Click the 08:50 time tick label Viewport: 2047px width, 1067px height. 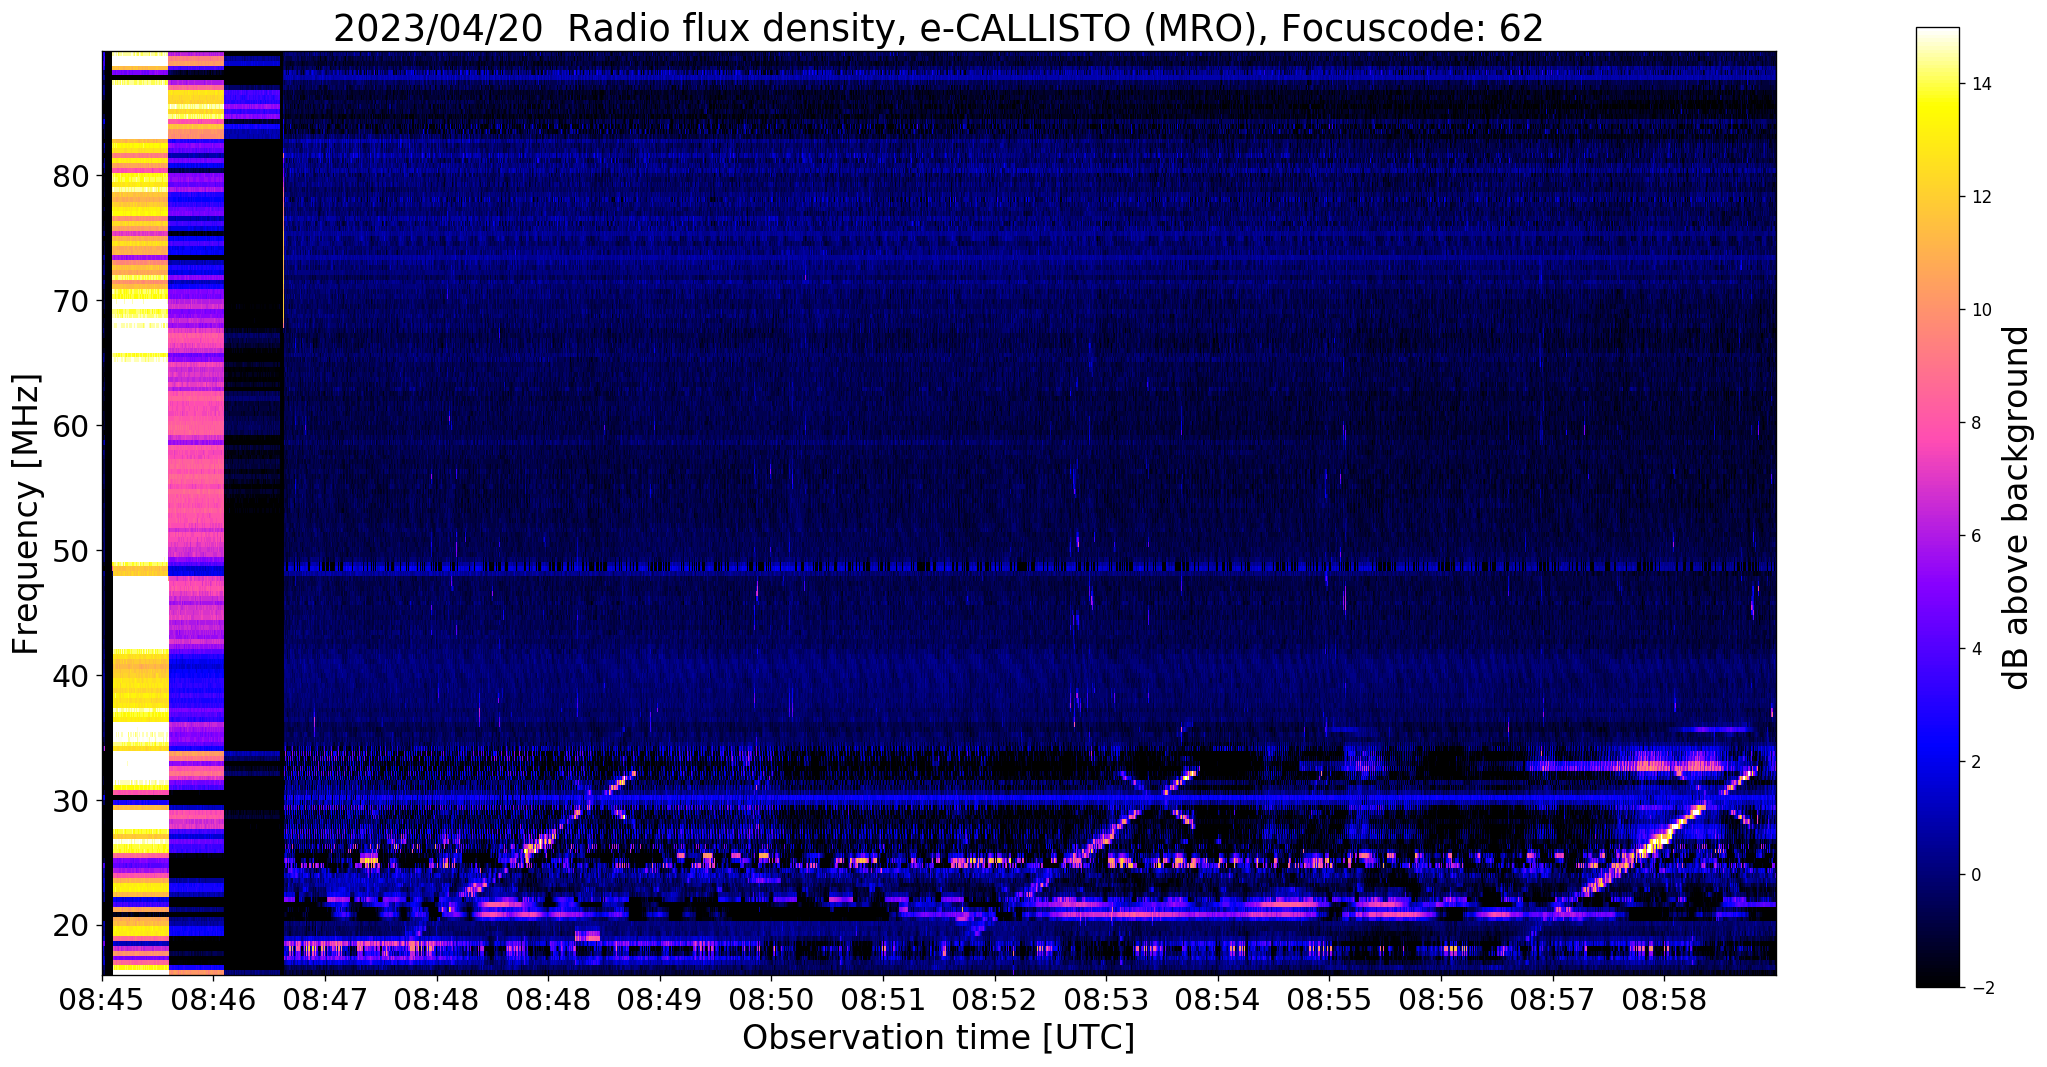click(771, 1000)
